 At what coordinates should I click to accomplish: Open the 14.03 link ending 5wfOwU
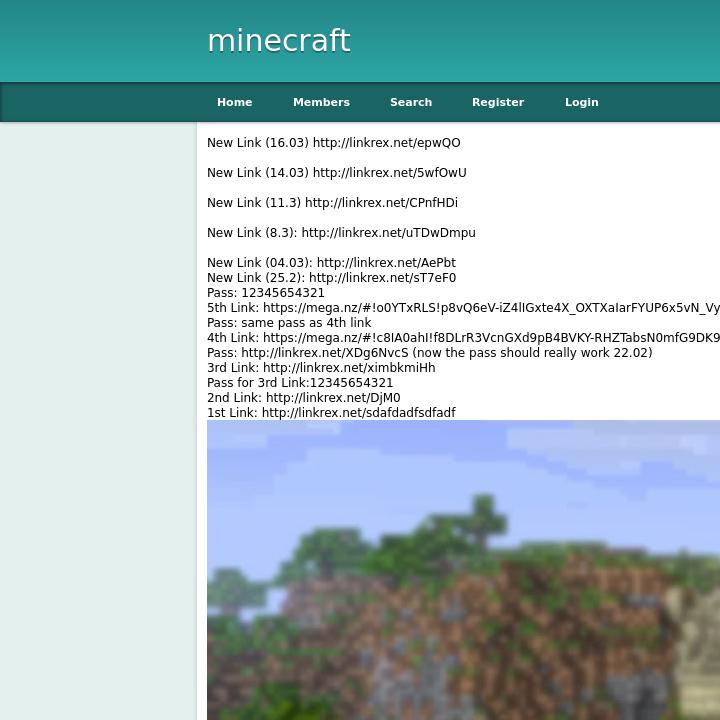tap(389, 173)
